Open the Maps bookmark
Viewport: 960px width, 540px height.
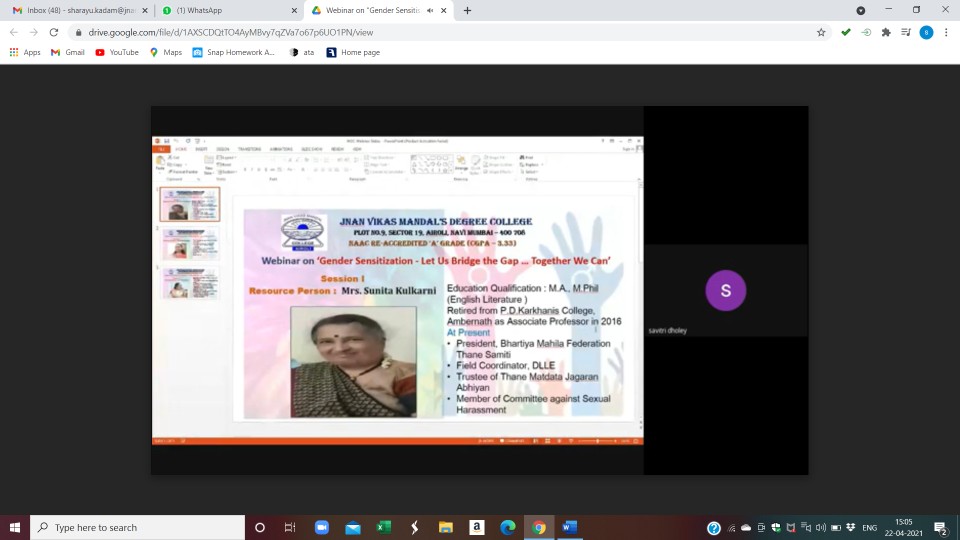point(166,53)
